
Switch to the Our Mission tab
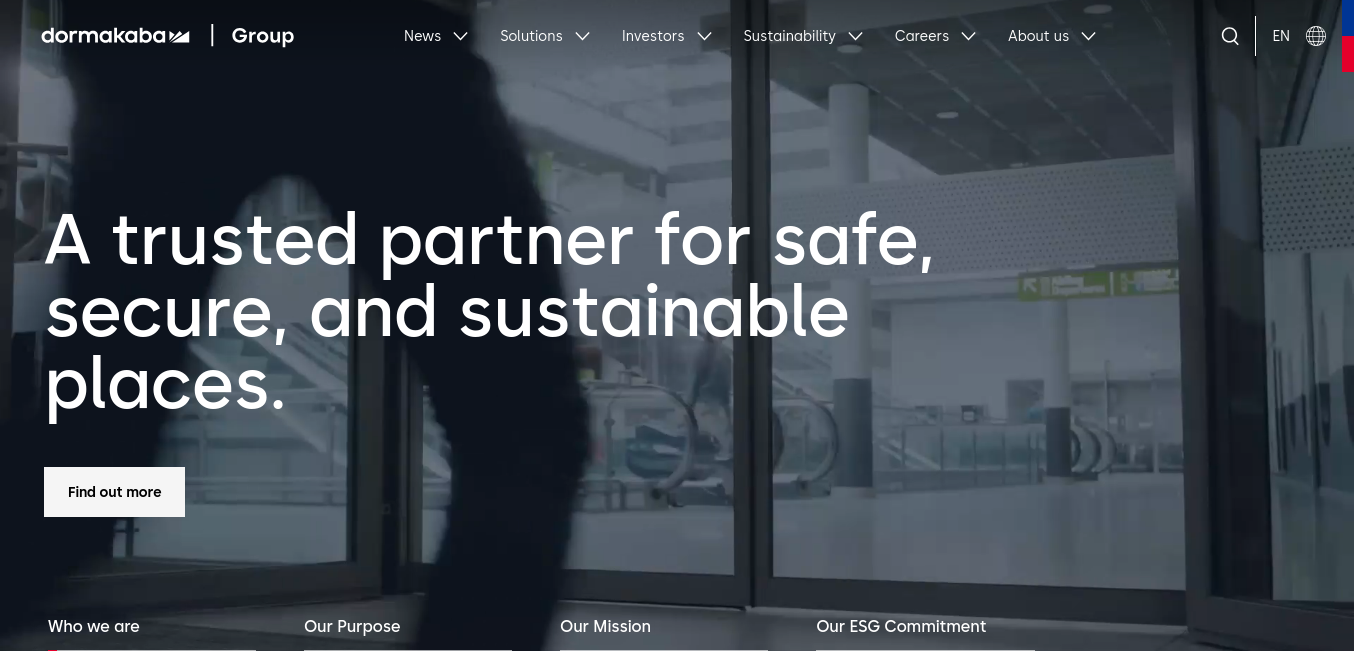(x=605, y=626)
